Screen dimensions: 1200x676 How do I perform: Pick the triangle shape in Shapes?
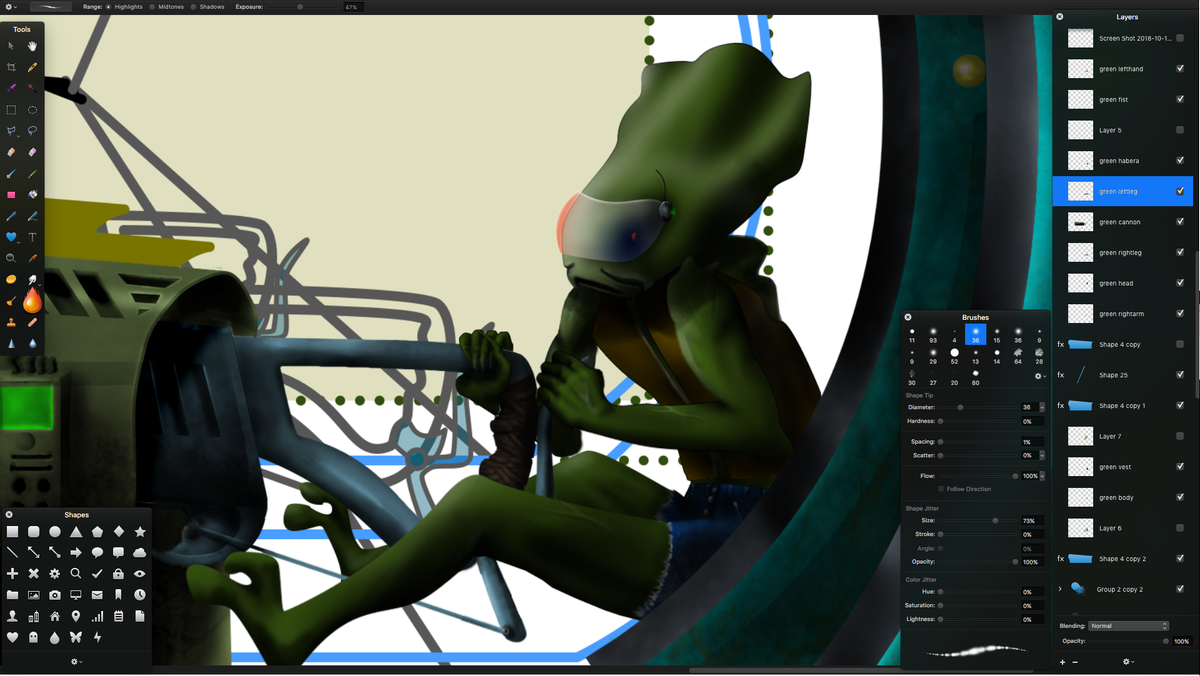(x=76, y=532)
